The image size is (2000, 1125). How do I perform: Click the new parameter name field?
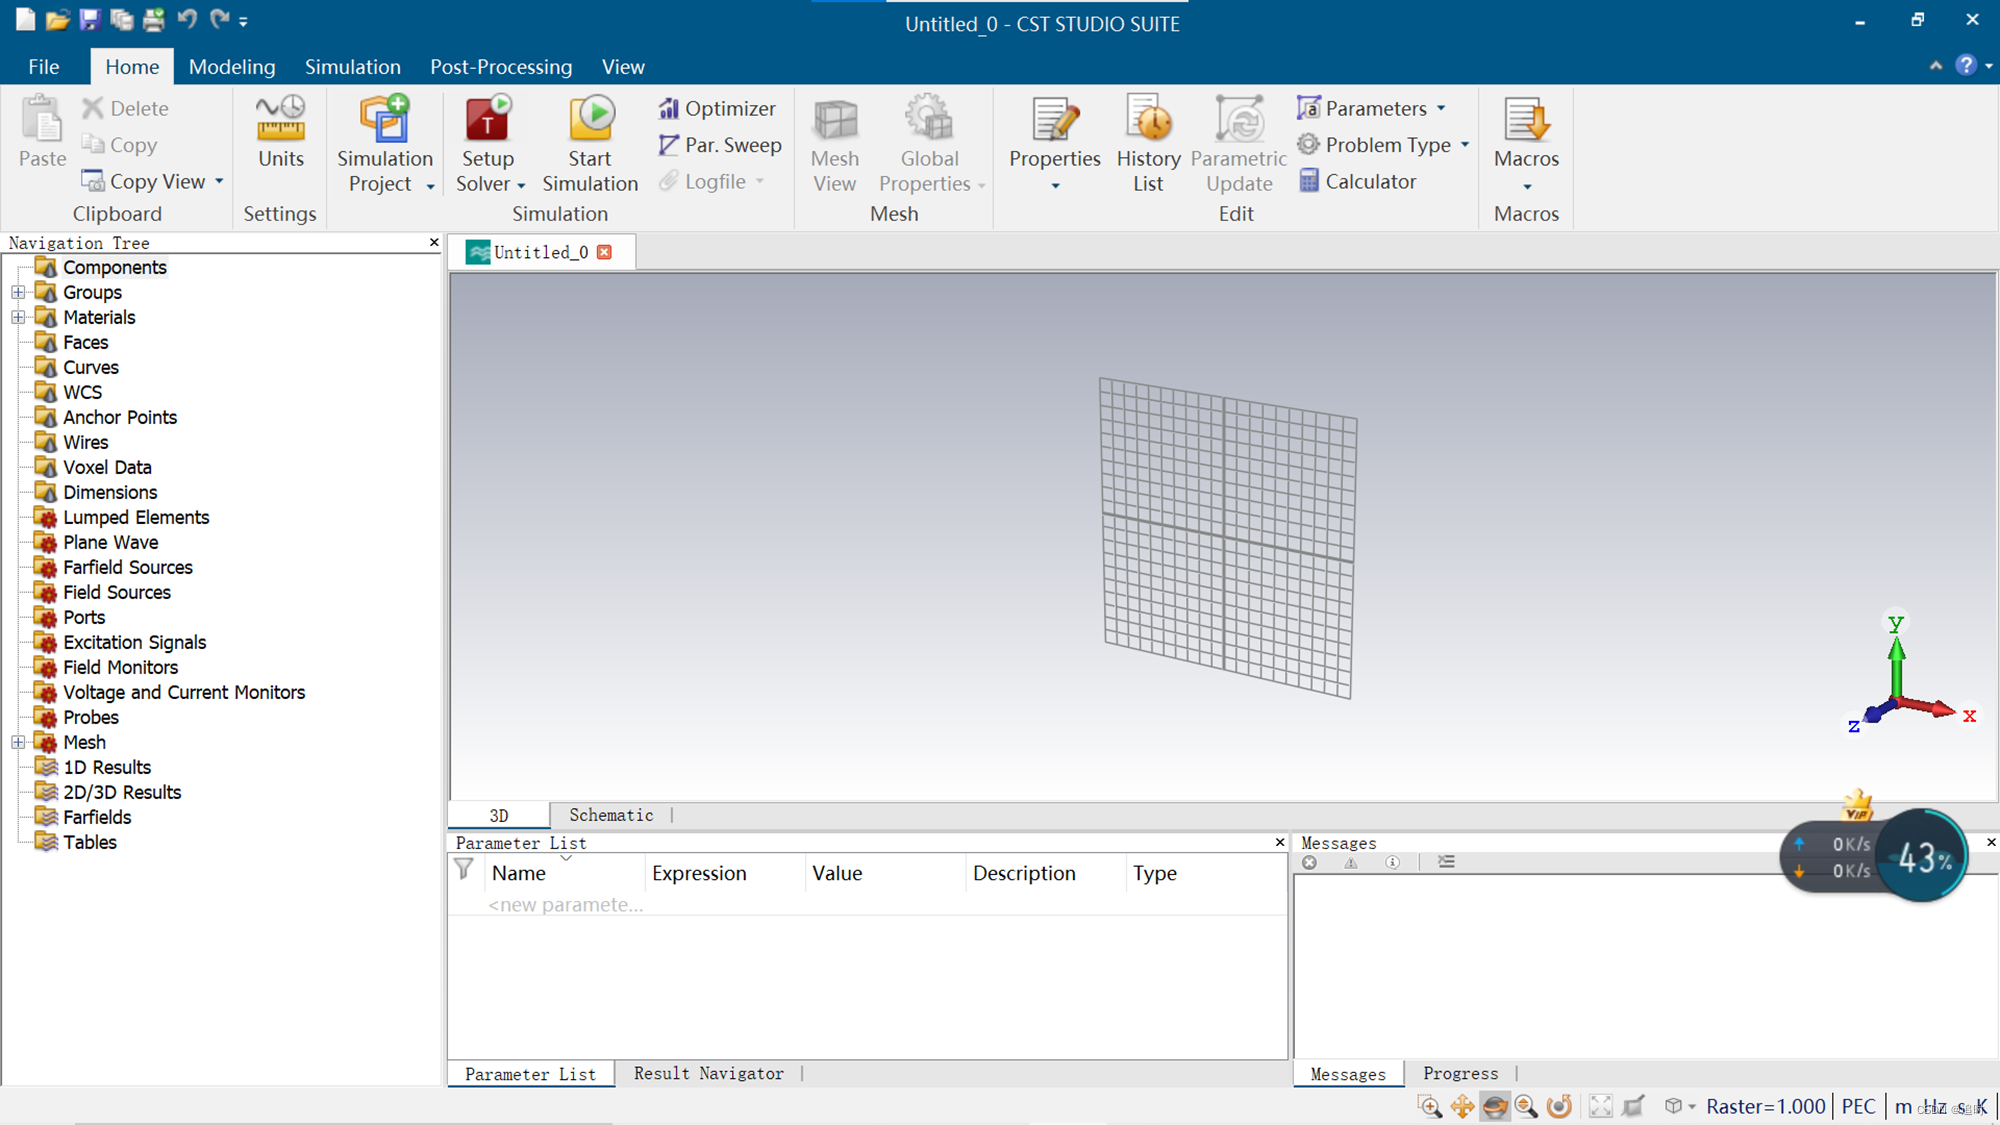[565, 904]
